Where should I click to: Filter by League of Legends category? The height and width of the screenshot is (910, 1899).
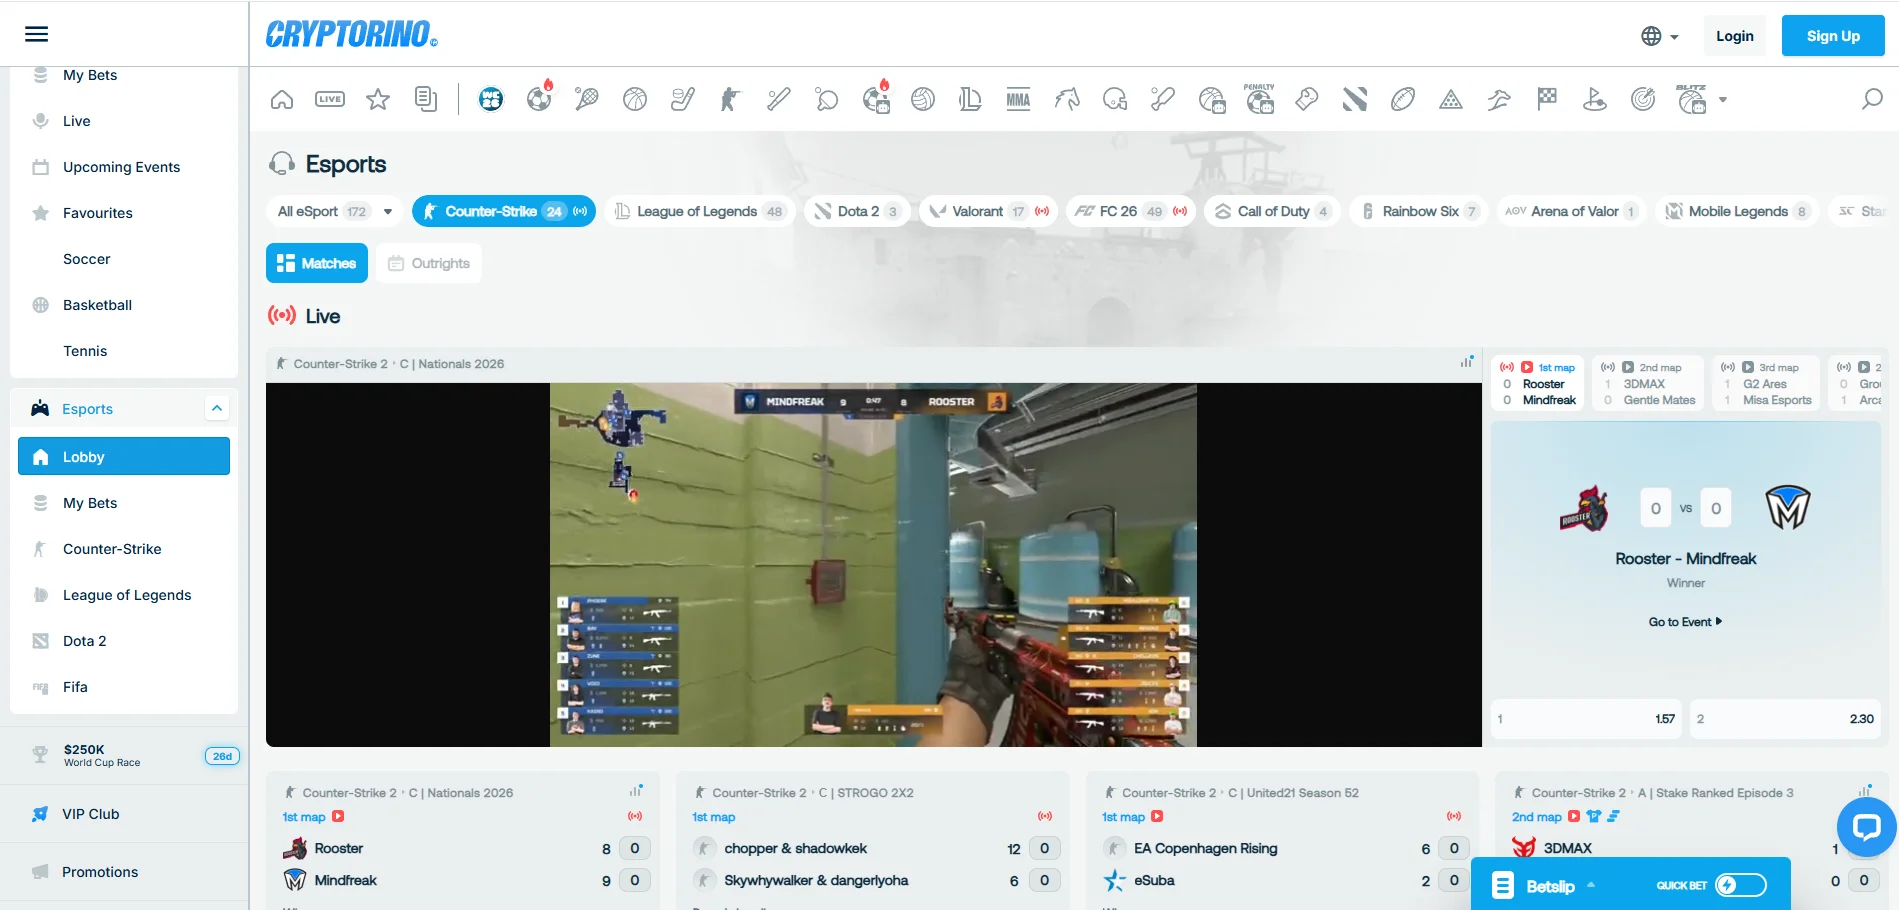pos(699,211)
